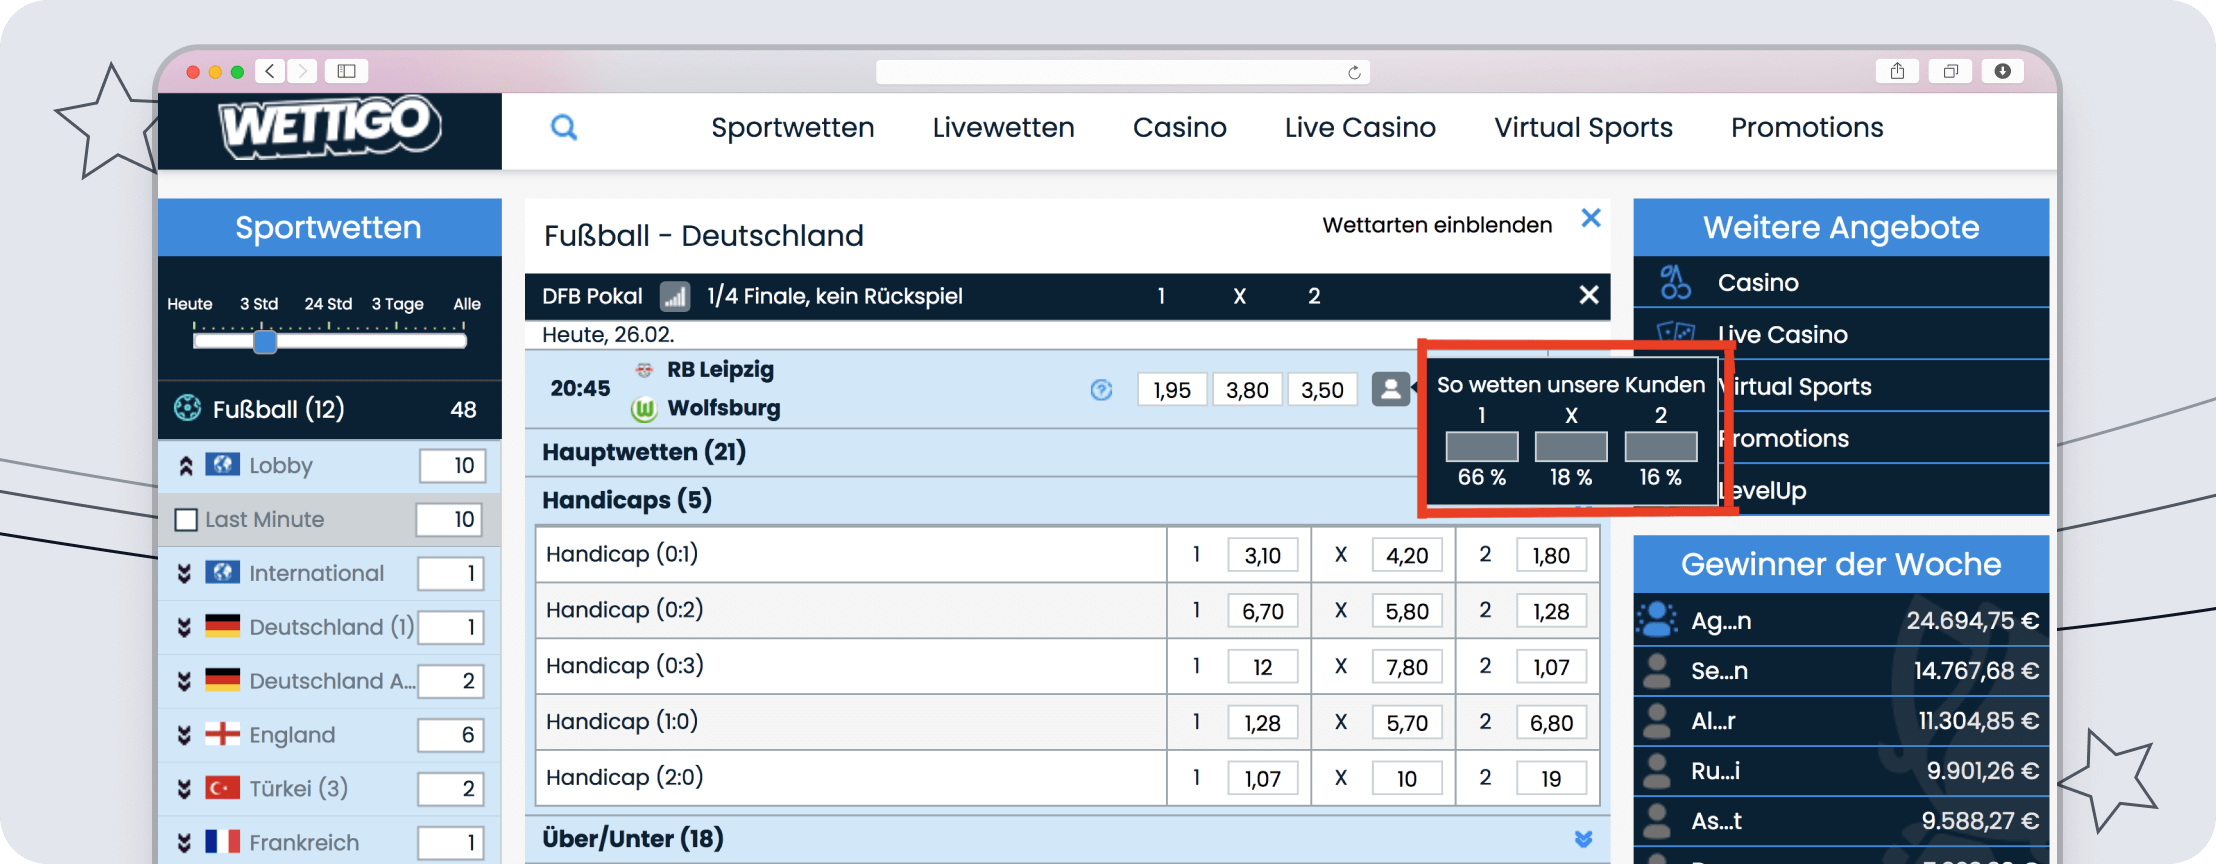This screenshot has width=2216, height=864.
Task: Click browser tabs overview icon
Action: coord(1950,71)
